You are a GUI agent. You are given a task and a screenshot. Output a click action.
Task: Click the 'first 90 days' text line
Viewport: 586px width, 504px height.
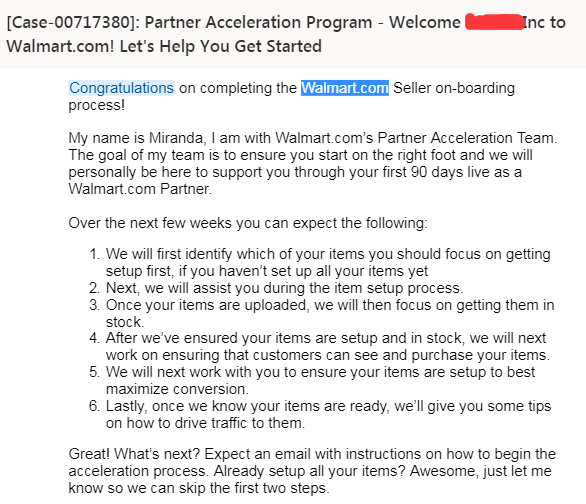295,172
